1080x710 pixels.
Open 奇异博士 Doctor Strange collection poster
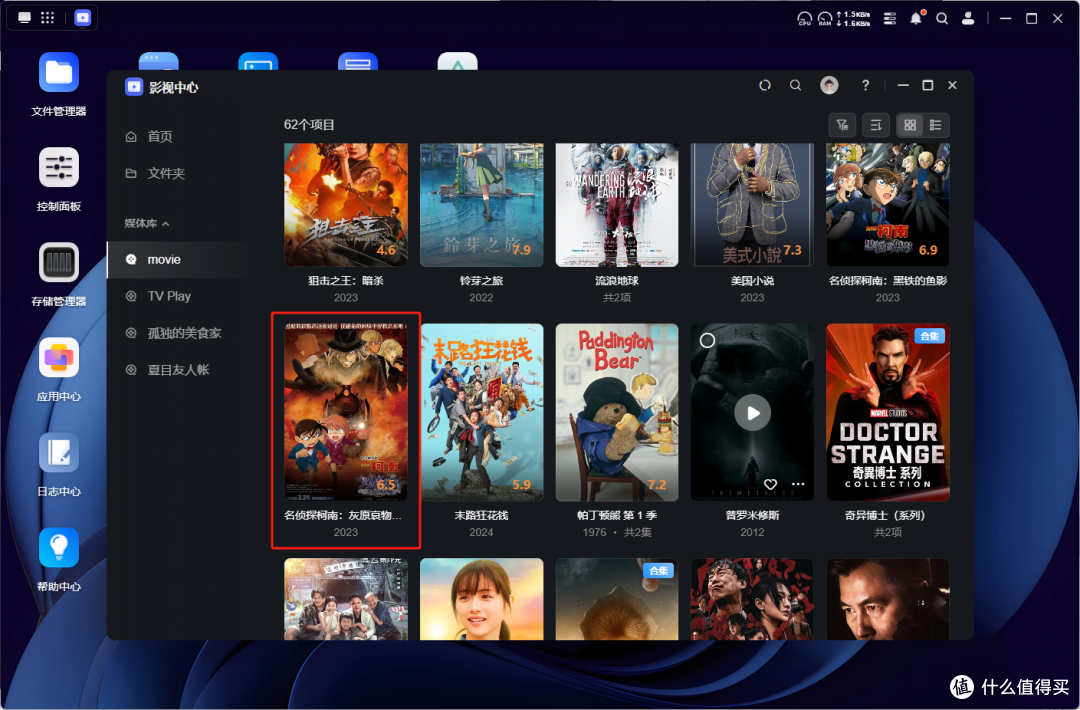coord(888,413)
